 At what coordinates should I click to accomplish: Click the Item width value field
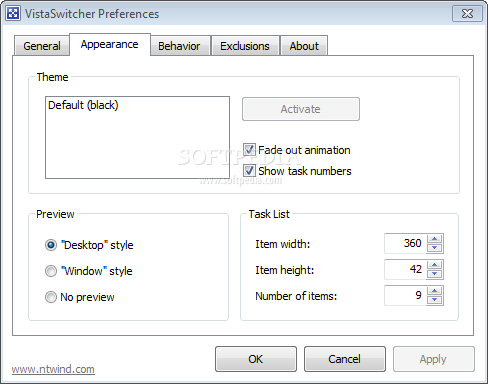(x=405, y=243)
